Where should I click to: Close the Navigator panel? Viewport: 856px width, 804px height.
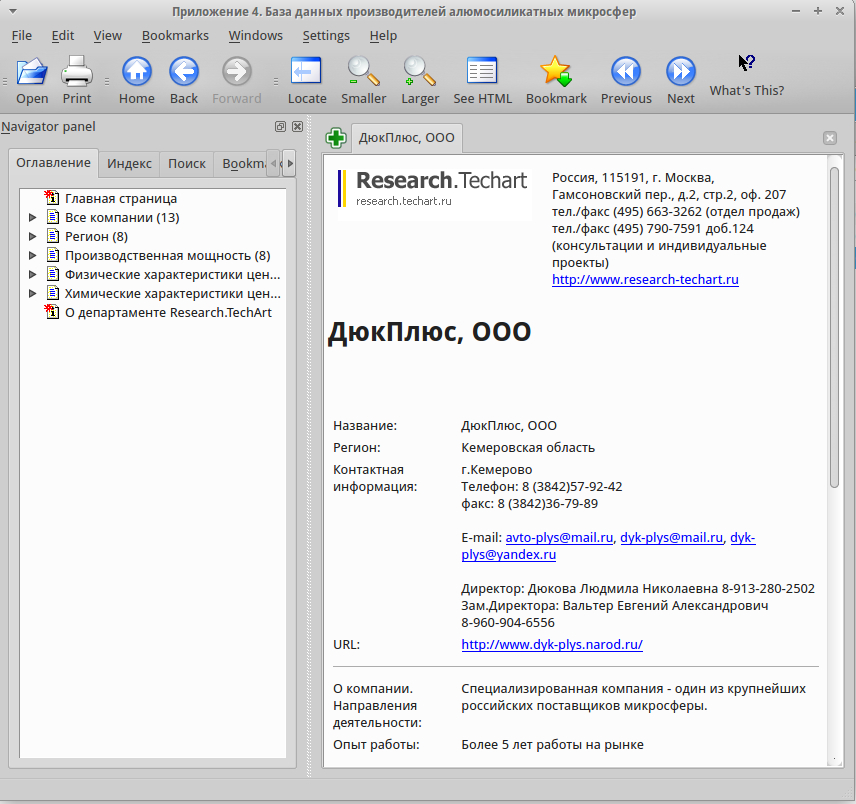[298, 127]
